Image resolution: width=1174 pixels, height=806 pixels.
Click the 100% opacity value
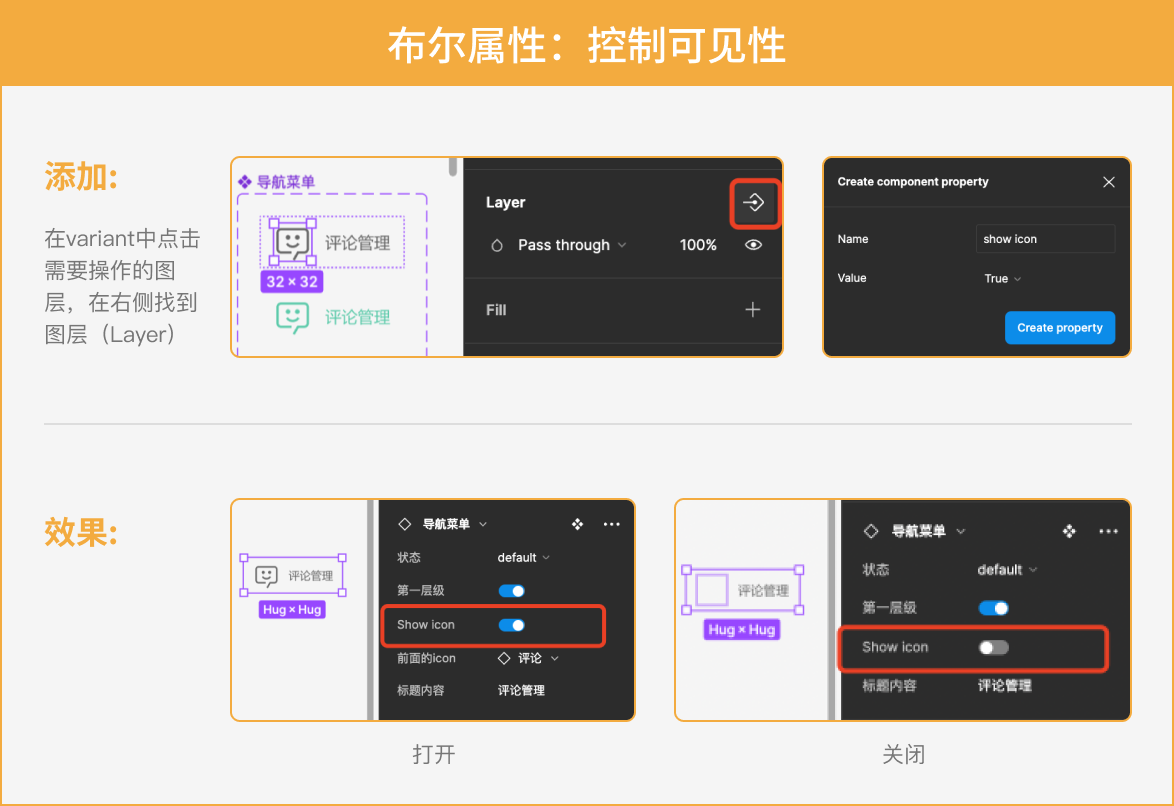(x=698, y=245)
